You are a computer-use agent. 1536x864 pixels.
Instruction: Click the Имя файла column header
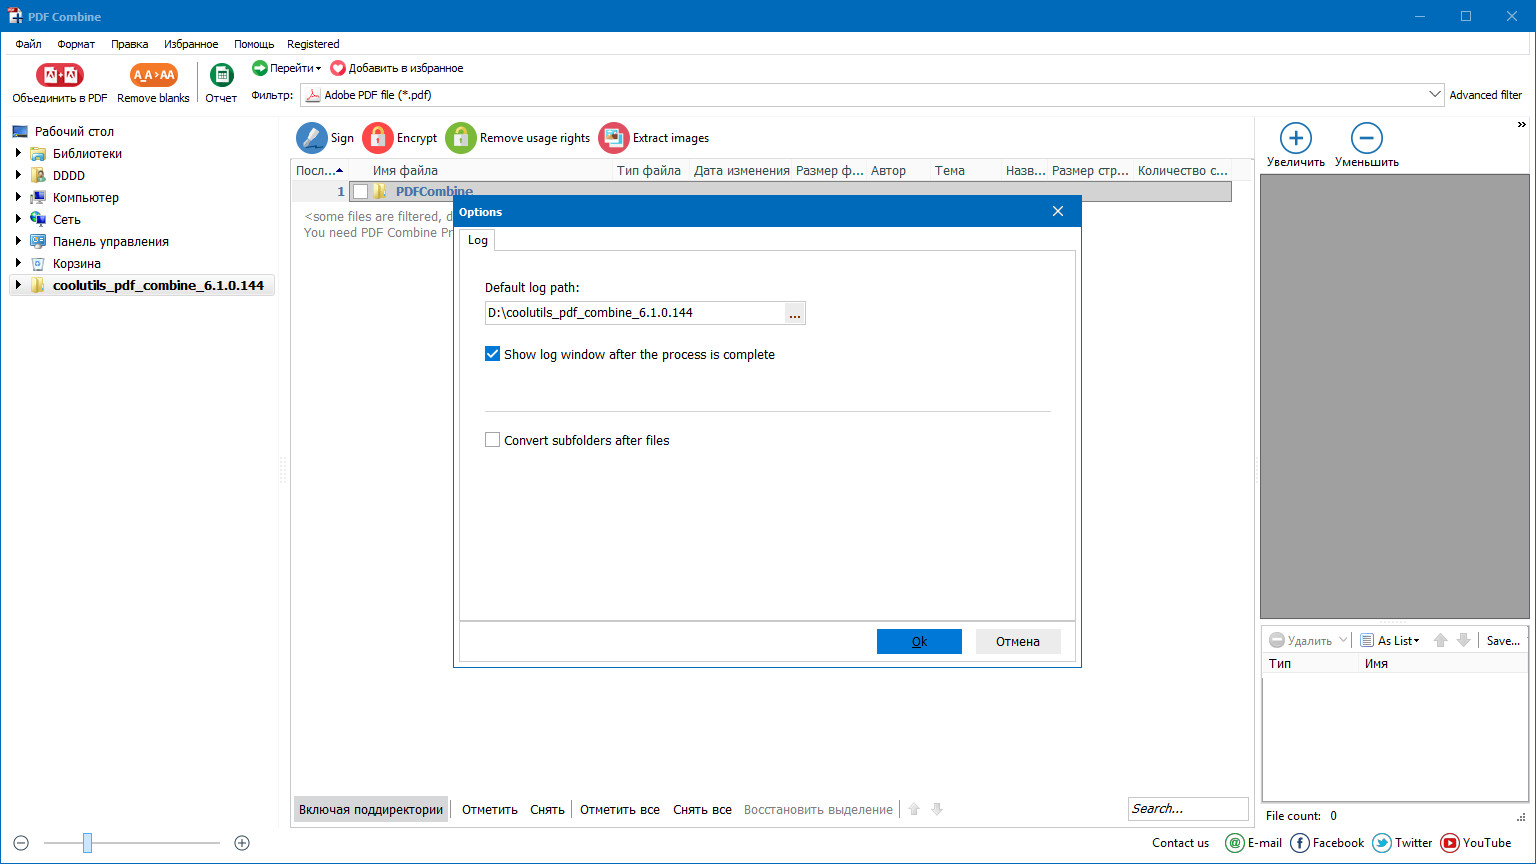point(405,170)
